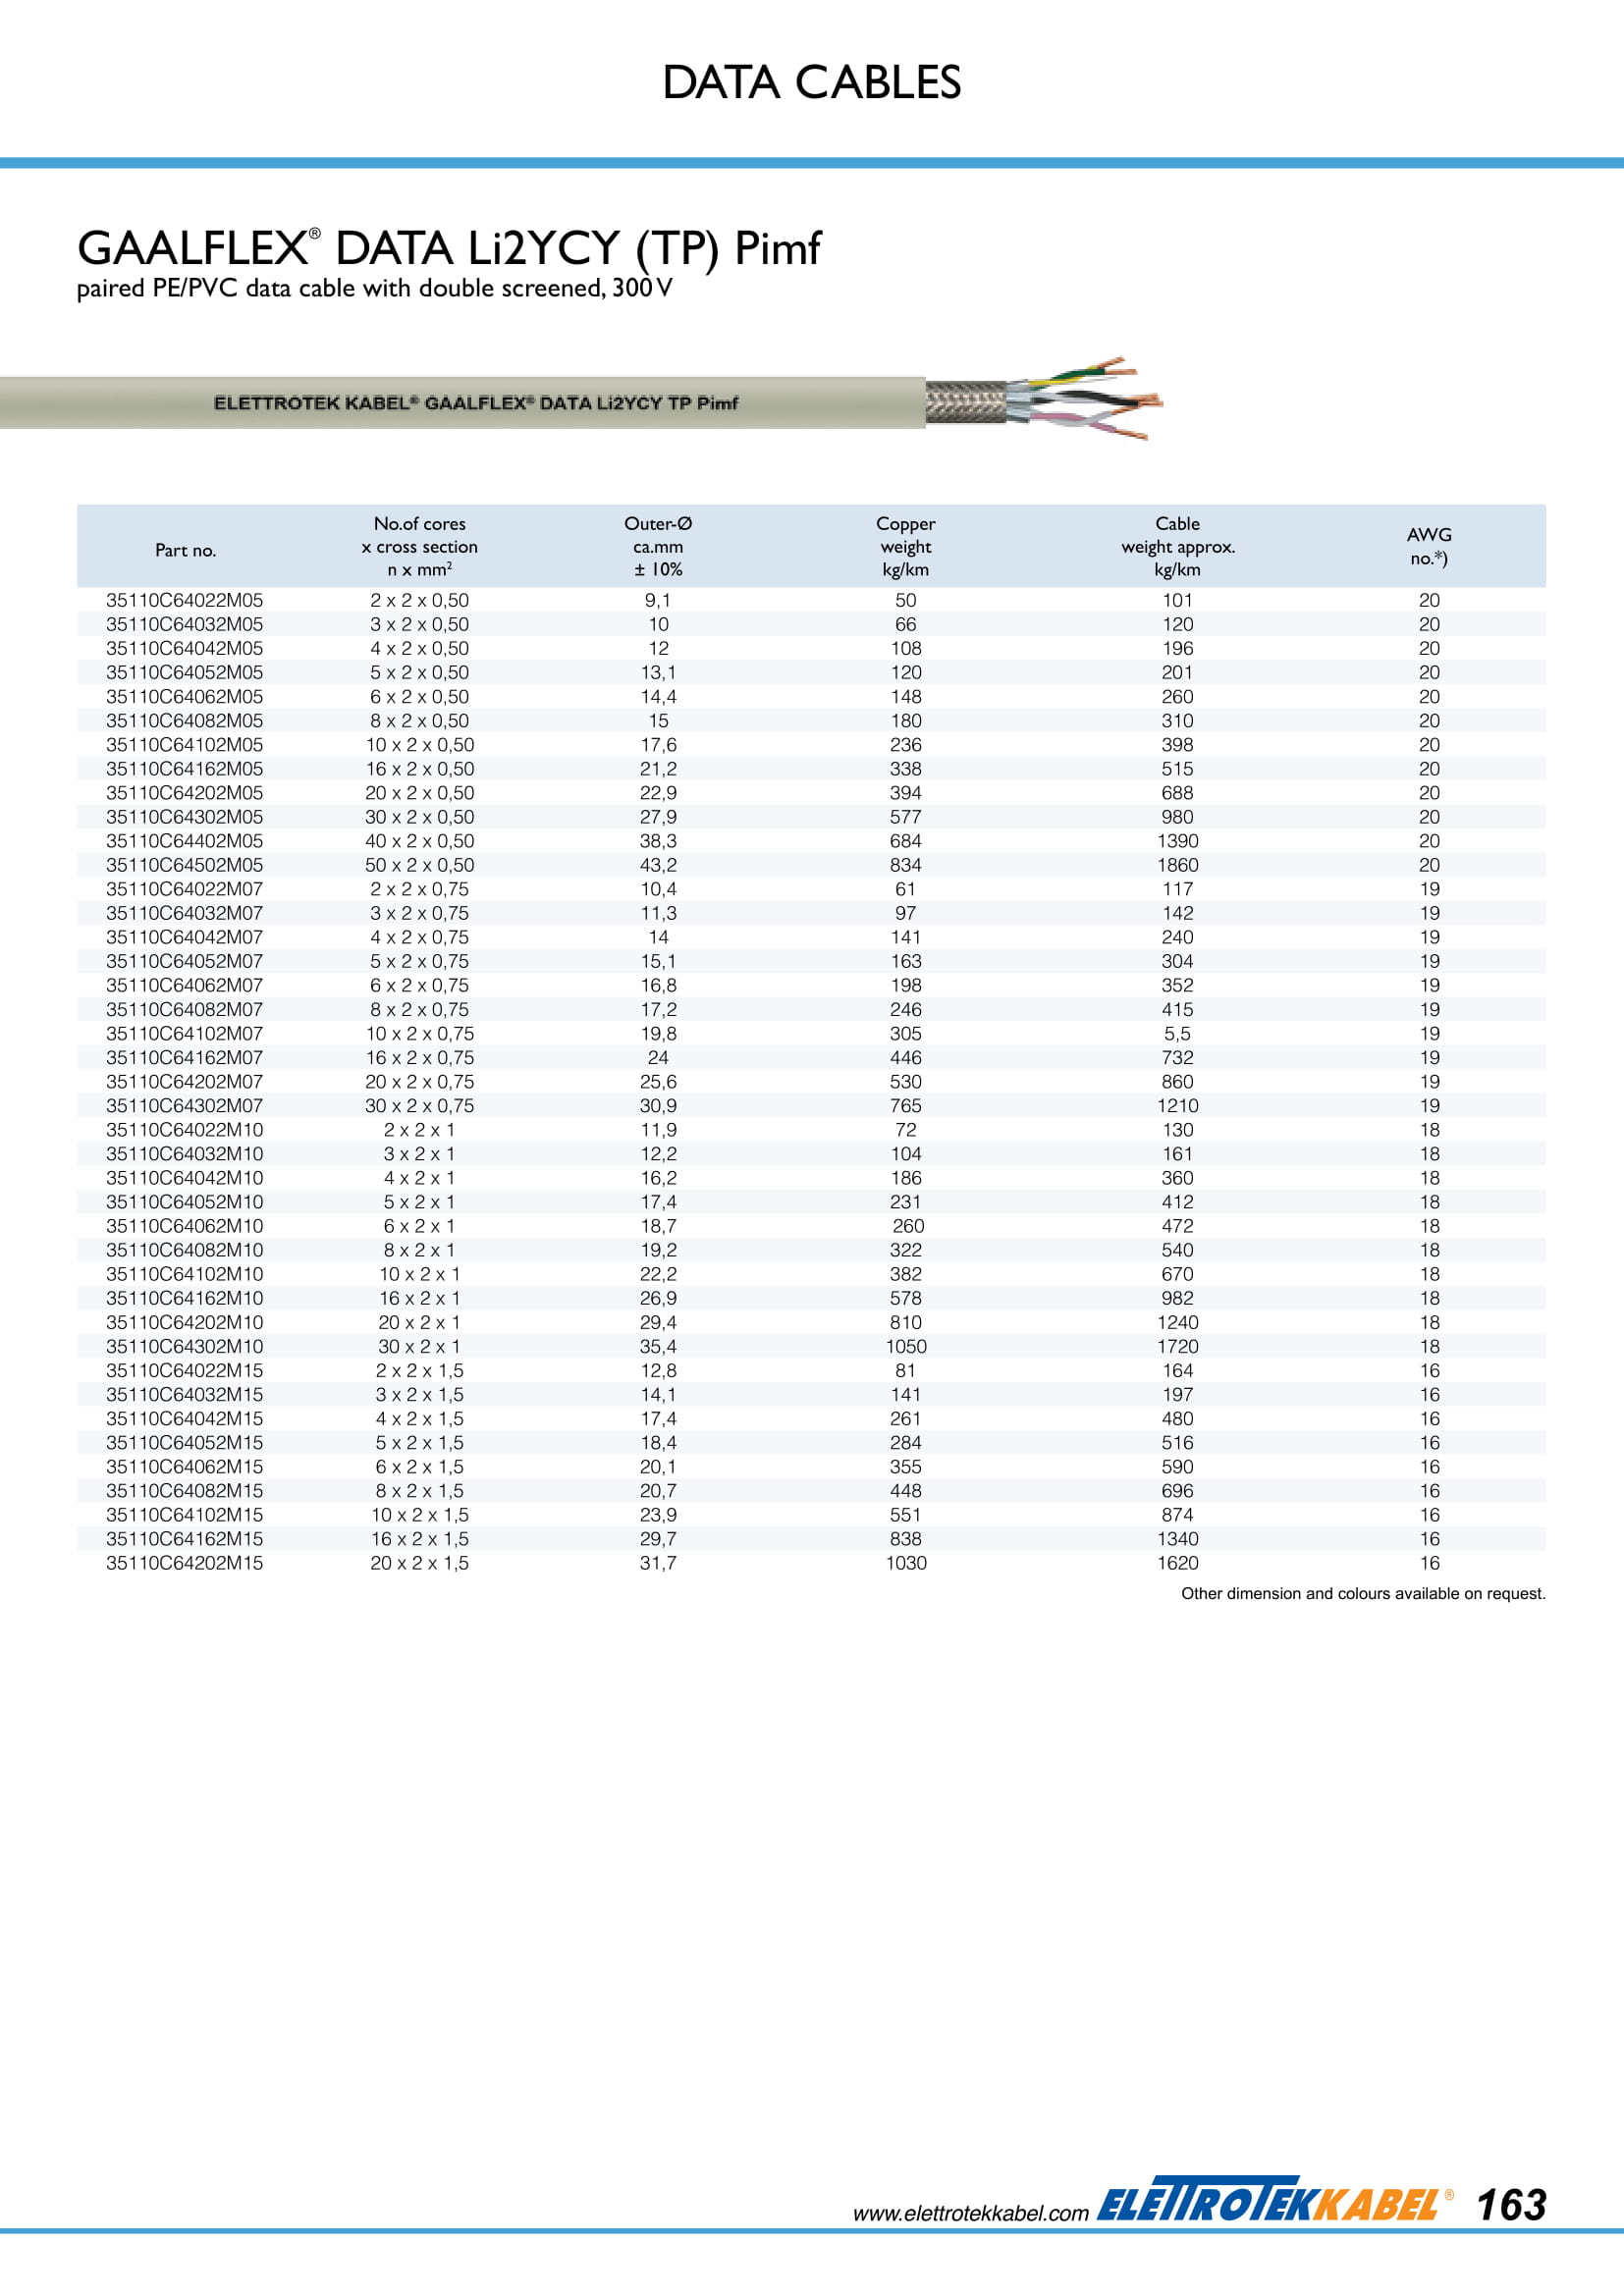This screenshot has width=1624, height=2296.
Task: Click copper weight value '1050'
Action: tap(906, 1347)
